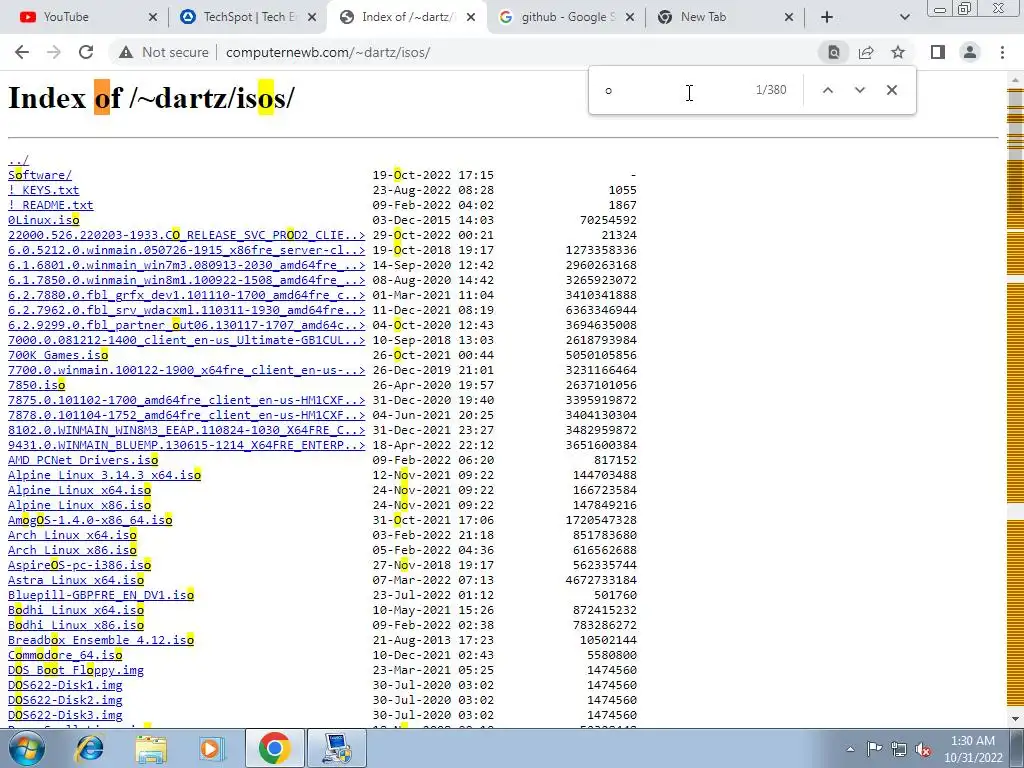The image size is (1024, 768).
Task: Click the Not secure warning icon
Action: click(126, 52)
